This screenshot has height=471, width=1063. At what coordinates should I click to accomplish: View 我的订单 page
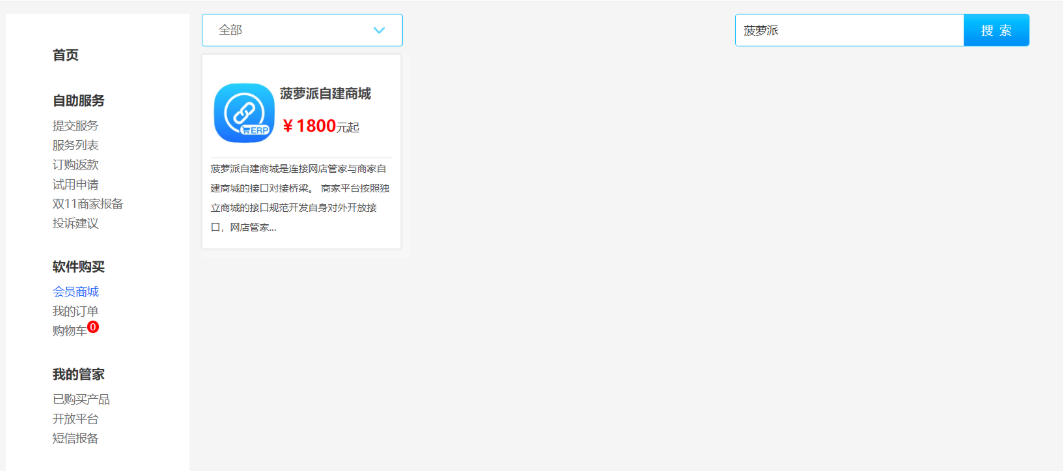tap(76, 311)
